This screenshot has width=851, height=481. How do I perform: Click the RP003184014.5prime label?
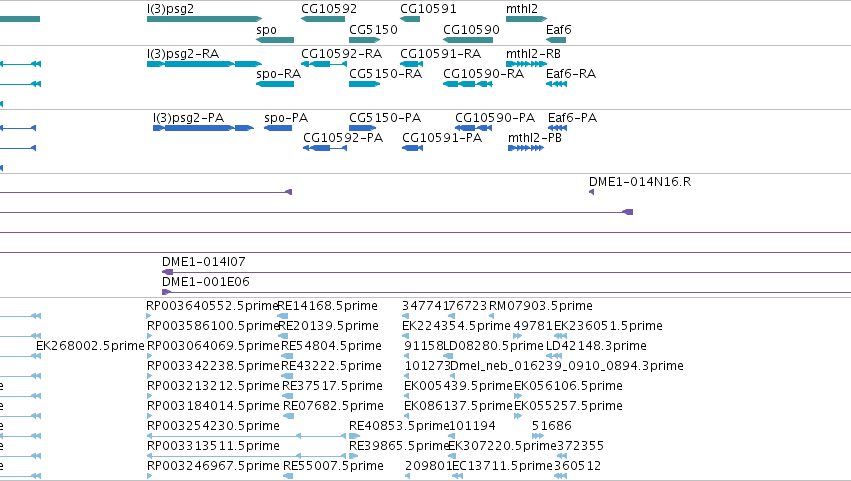pos(213,406)
